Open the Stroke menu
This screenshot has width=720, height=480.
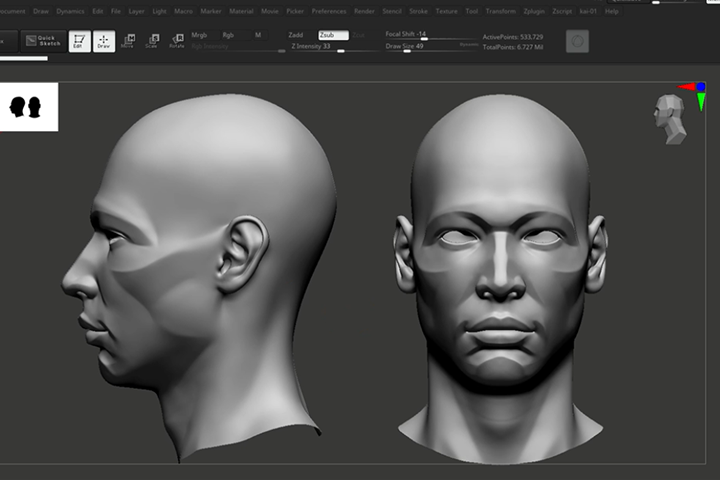coord(418,11)
